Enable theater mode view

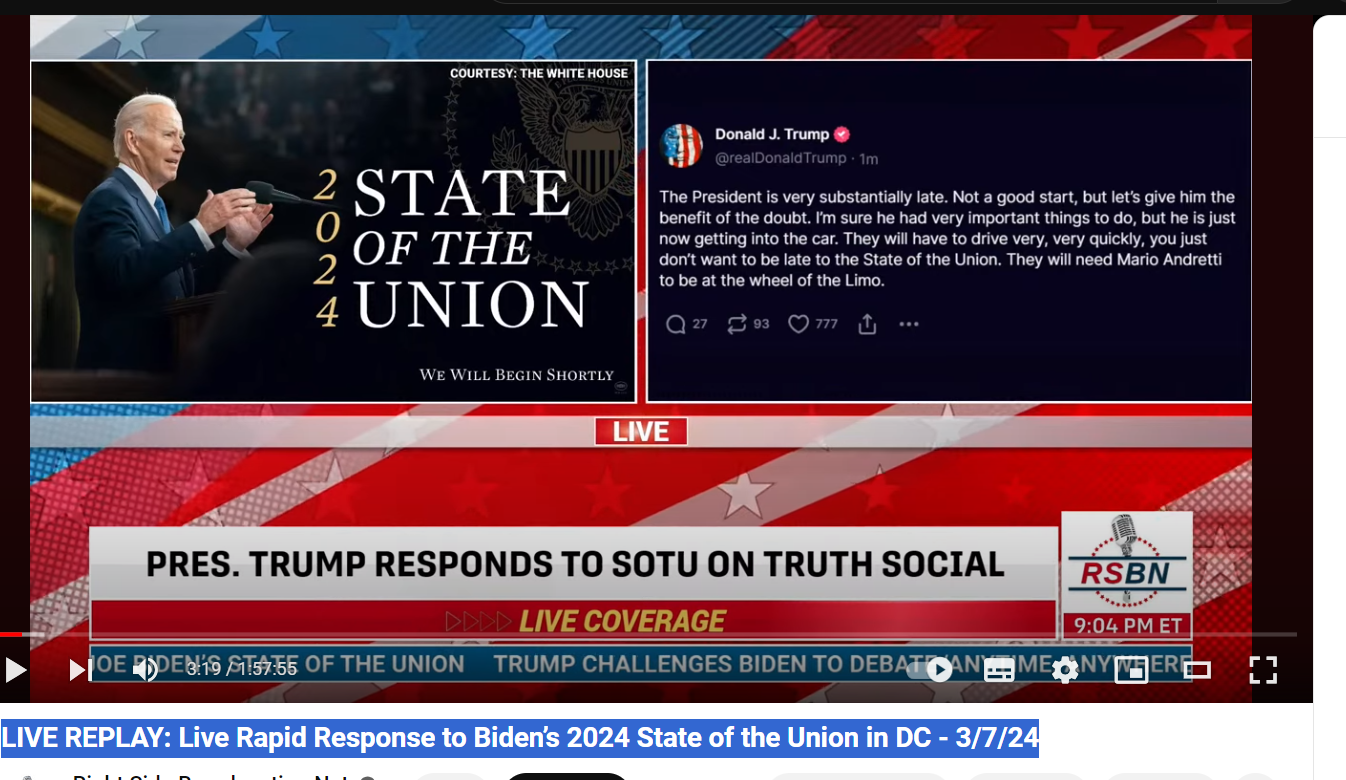(x=1197, y=670)
